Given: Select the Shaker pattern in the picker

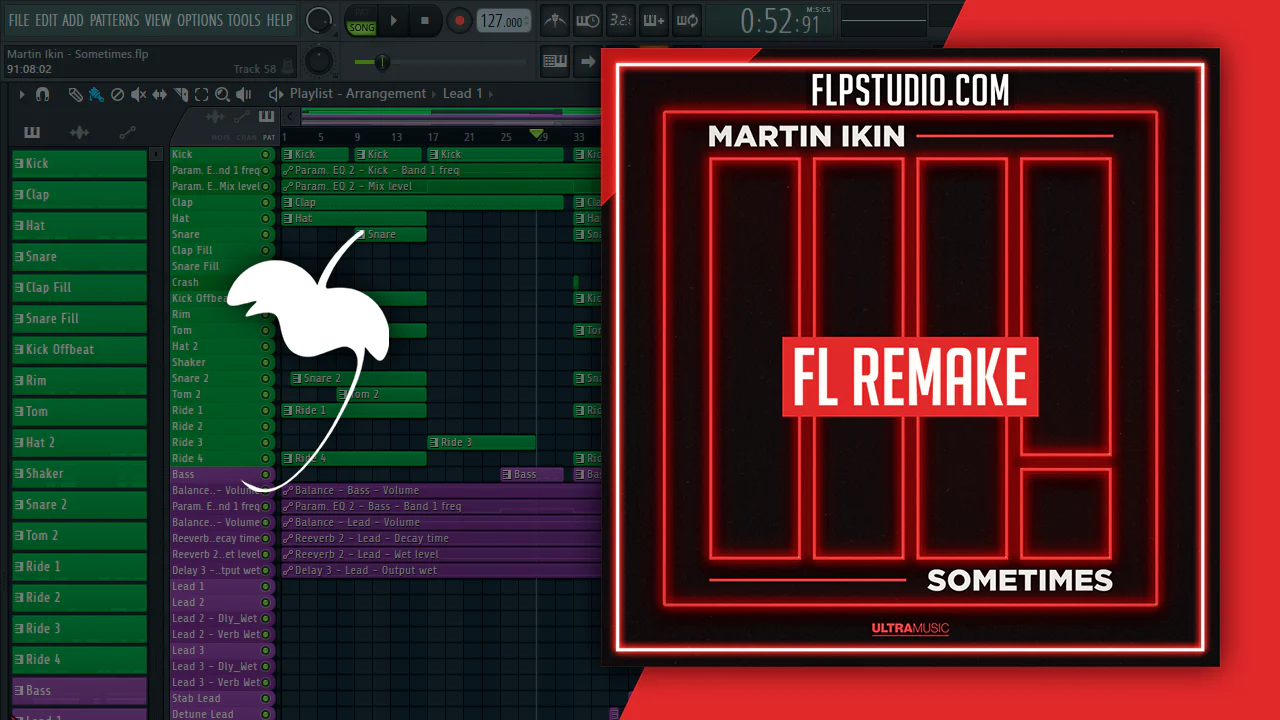Looking at the screenshot, I should [x=79, y=473].
